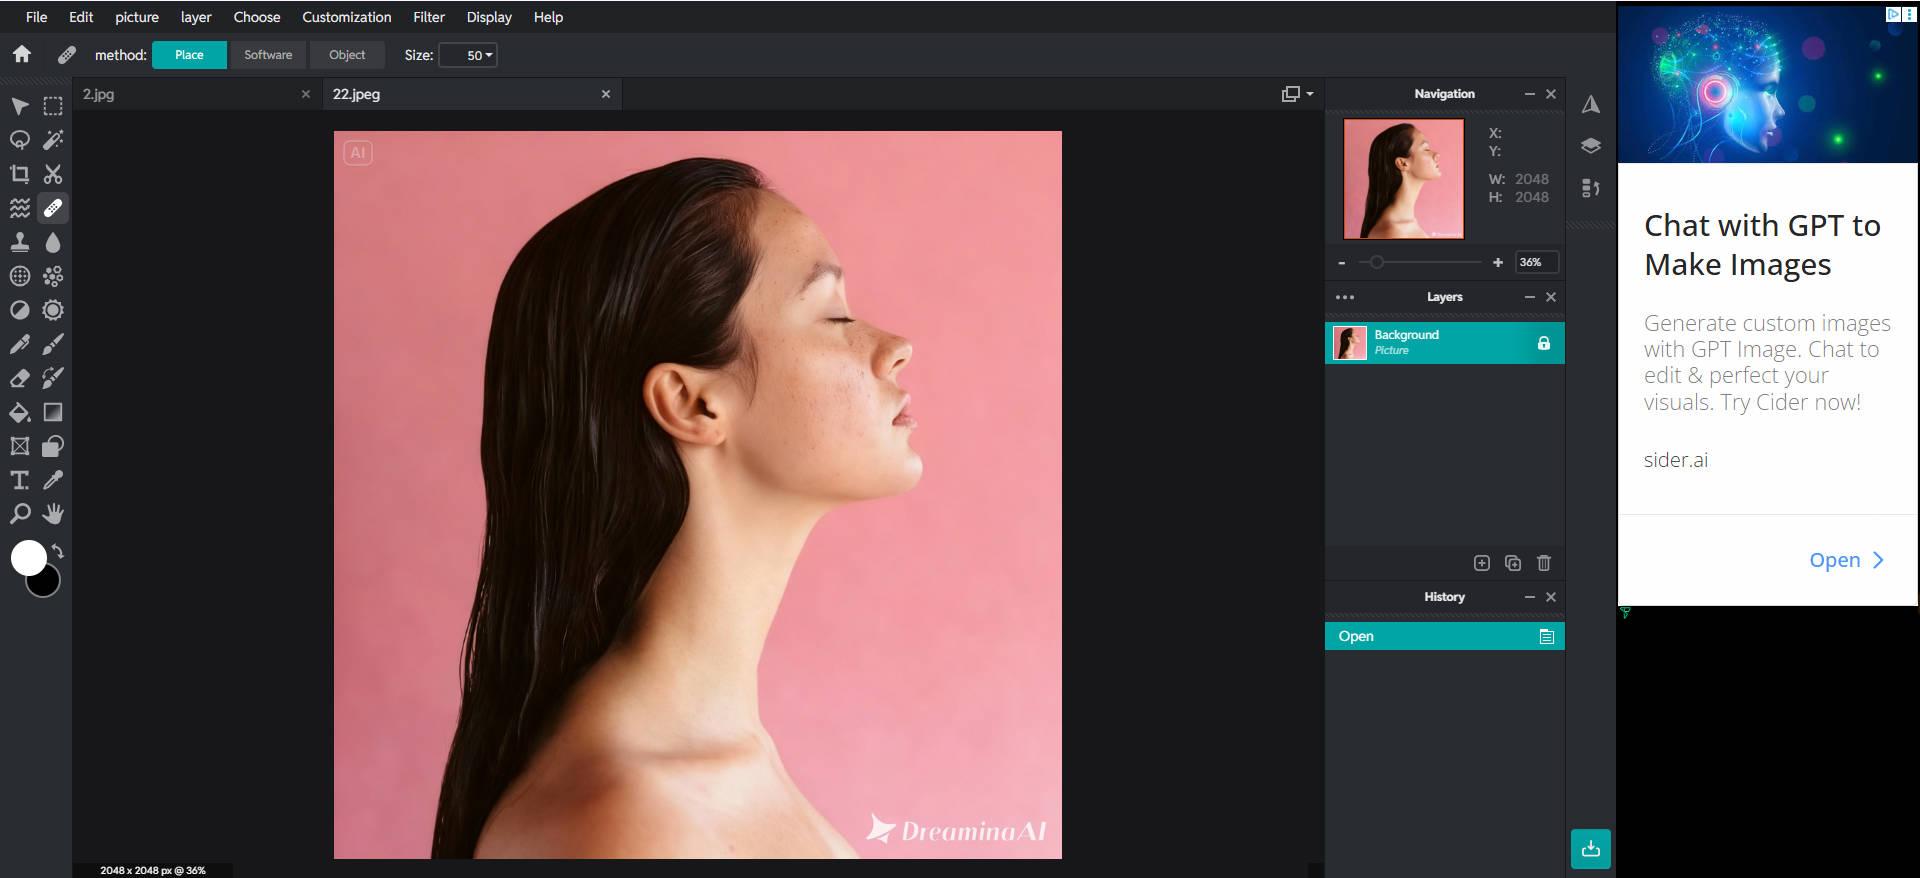The height and width of the screenshot is (878, 1920).
Task: Pick the Eraser tool
Action: tap(19, 378)
